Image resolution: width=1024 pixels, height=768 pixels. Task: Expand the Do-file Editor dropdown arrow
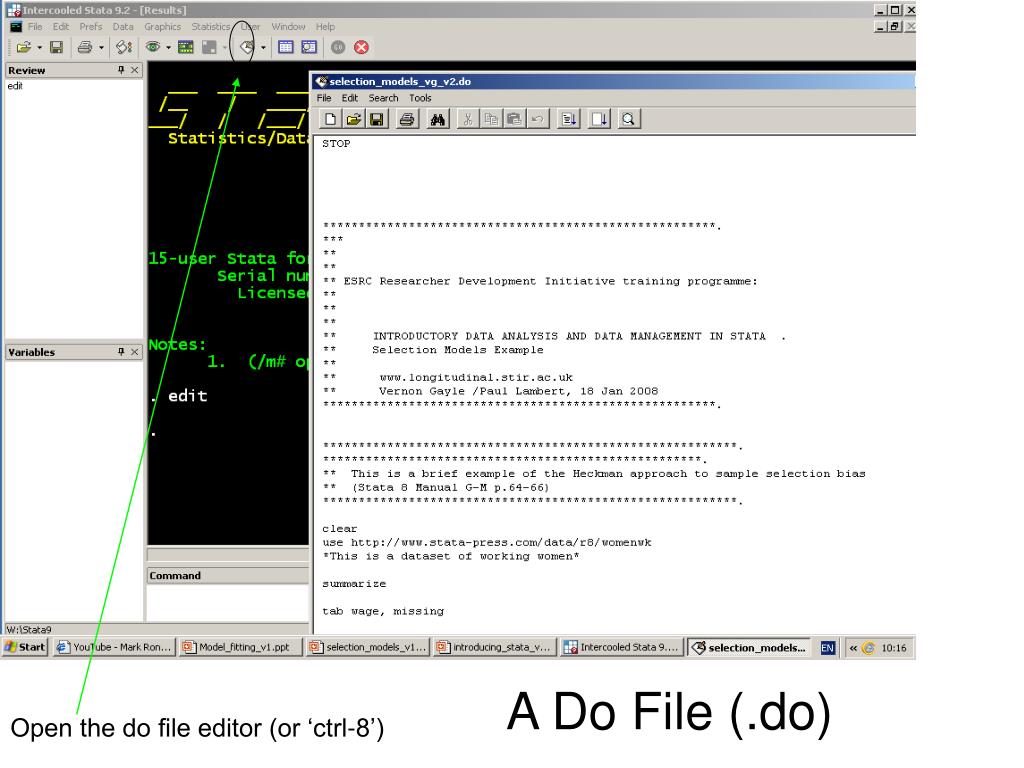click(x=263, y=48)
